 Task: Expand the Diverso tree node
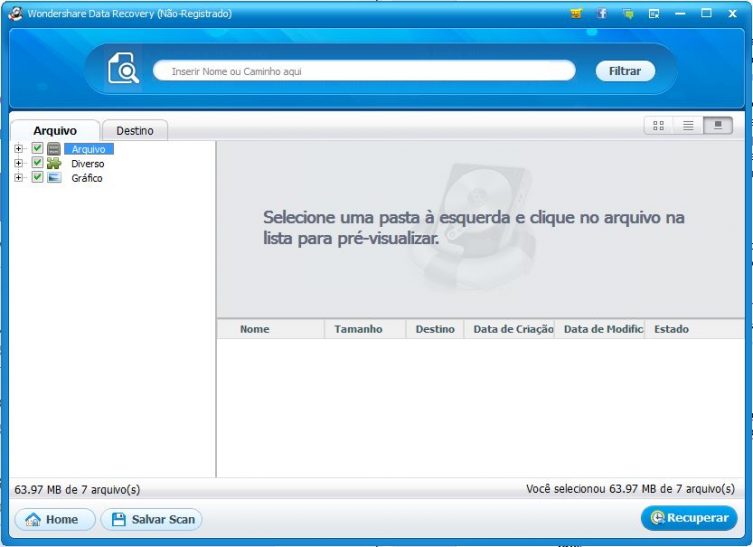click(x=18, y=163)
